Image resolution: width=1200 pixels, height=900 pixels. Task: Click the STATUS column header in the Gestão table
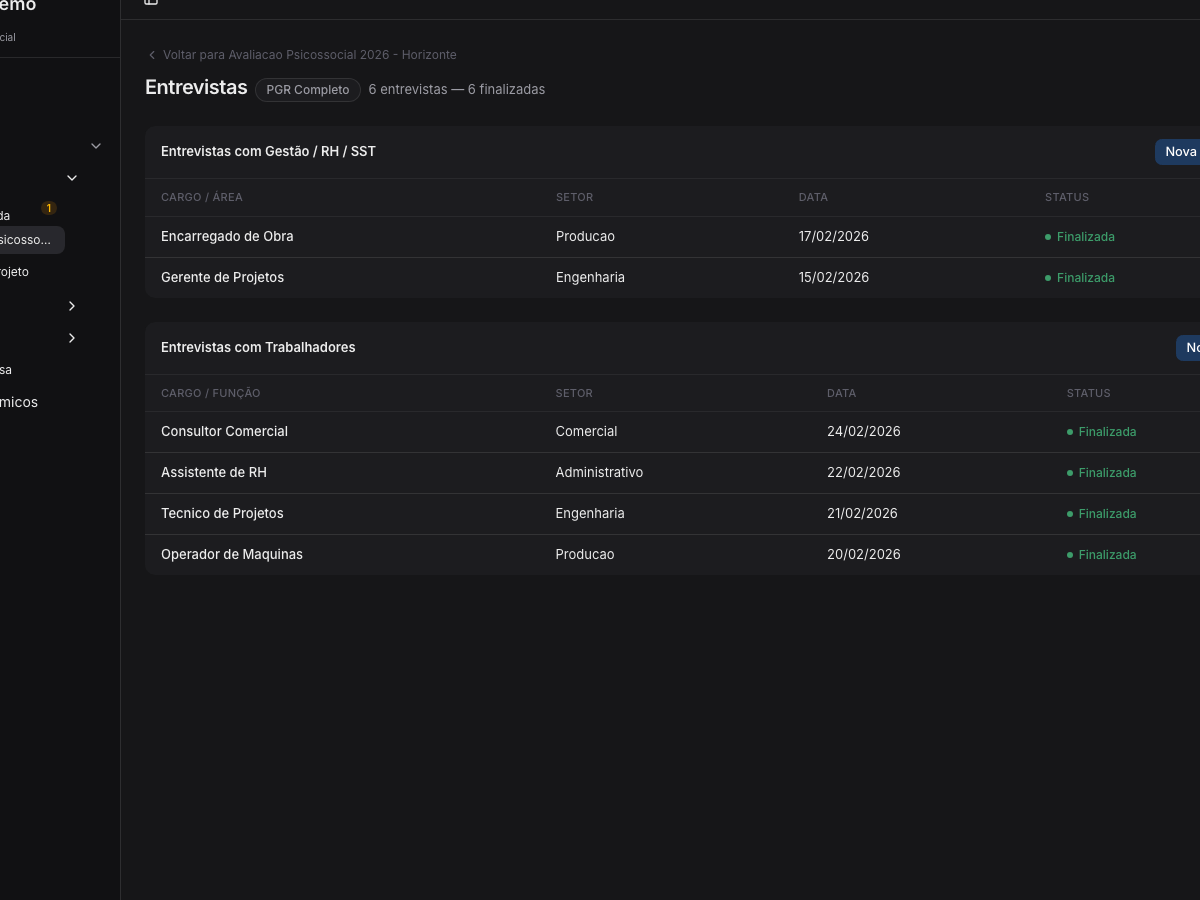pos(1067,198)
